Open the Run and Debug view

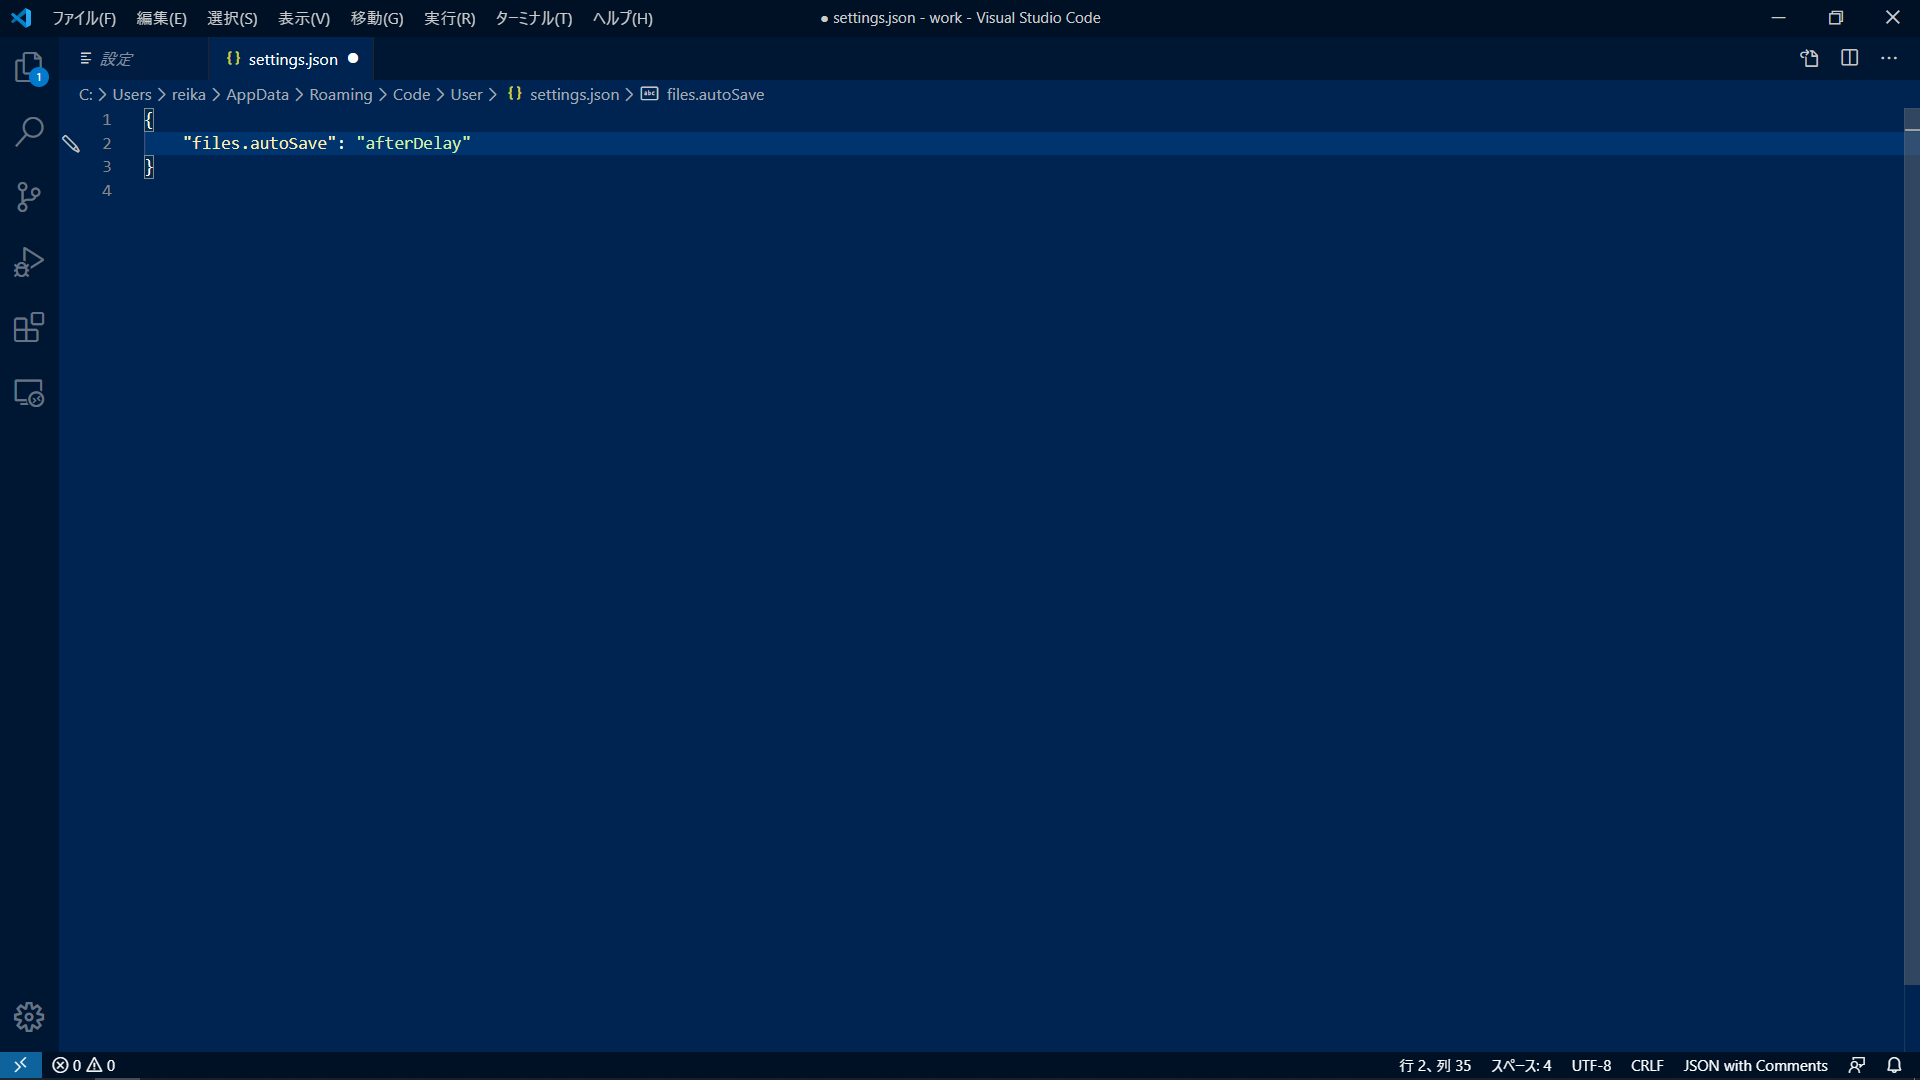tap(29, 262)
